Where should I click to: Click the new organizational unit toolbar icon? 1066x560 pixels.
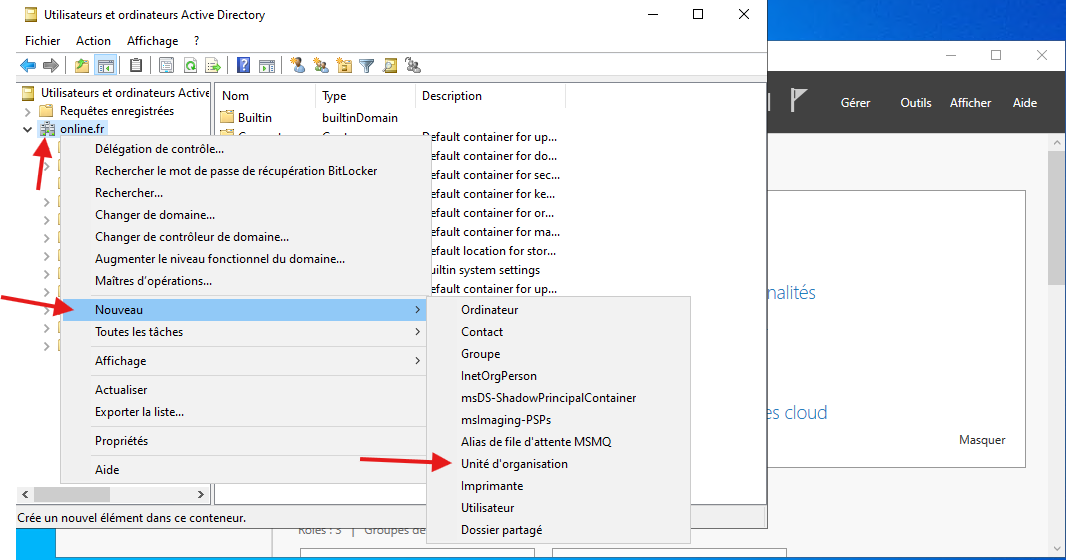(344, 65)
